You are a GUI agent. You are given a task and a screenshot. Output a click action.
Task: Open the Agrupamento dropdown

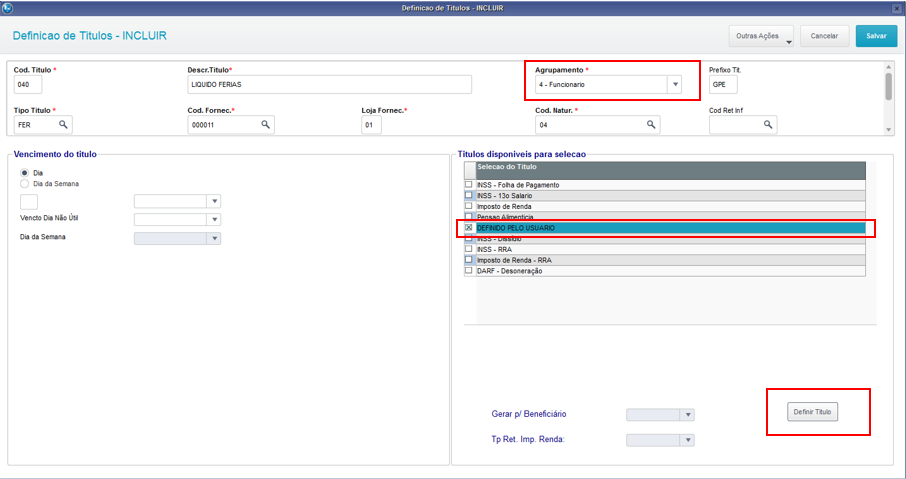pos(675,84)
